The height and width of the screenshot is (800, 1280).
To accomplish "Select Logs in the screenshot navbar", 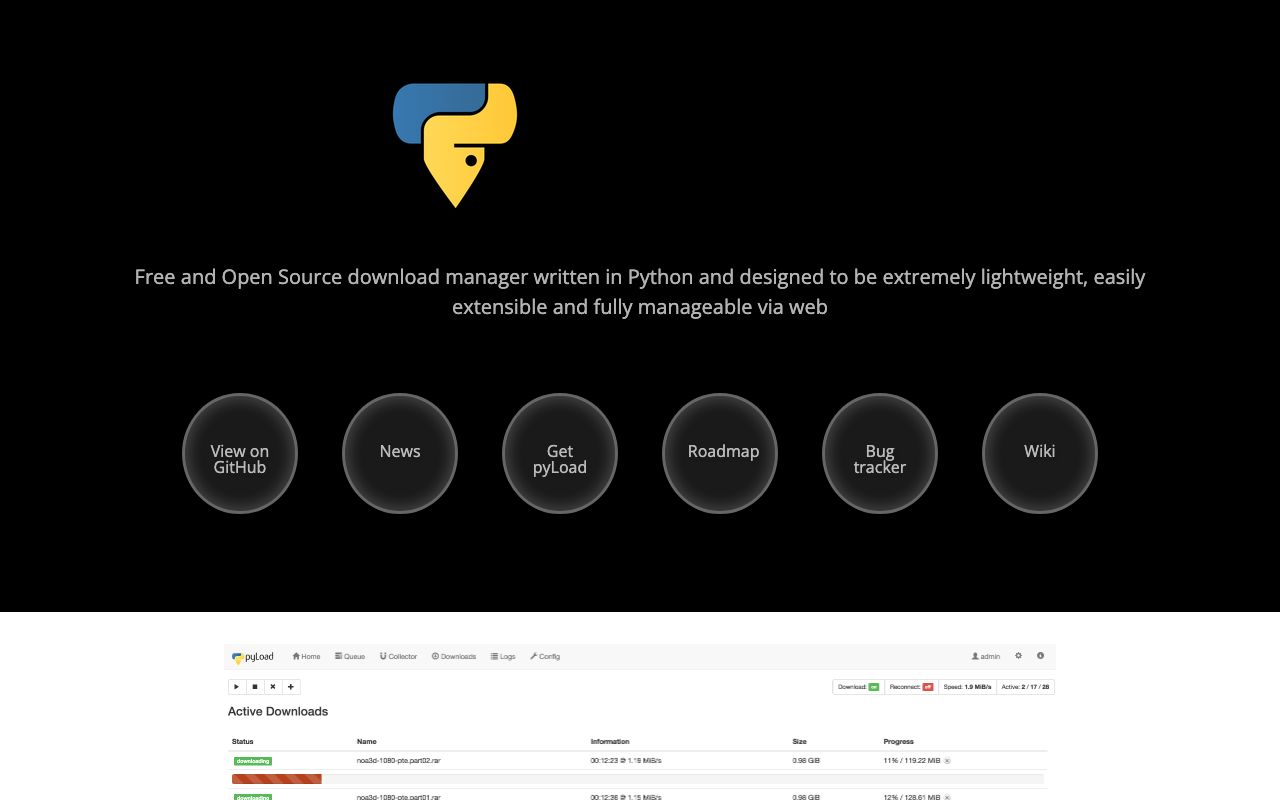I will (x=503, y=657).
